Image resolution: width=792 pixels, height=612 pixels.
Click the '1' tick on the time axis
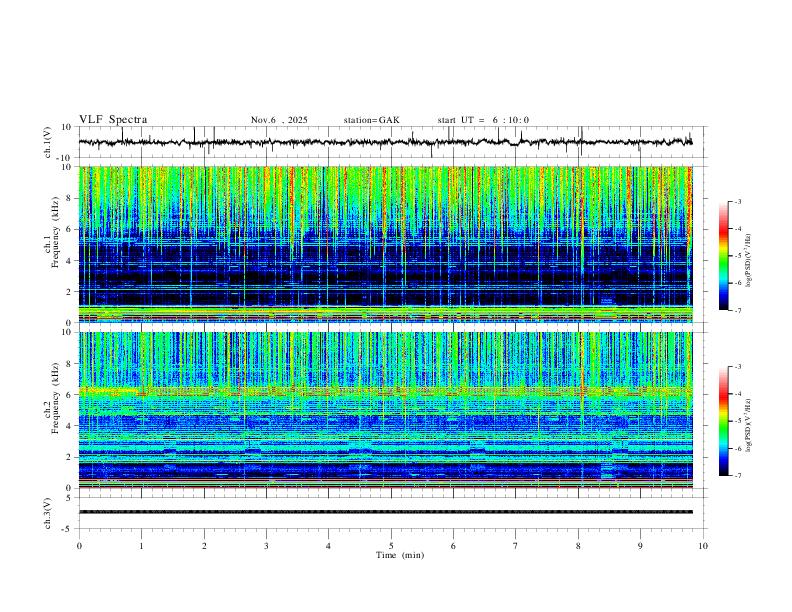pyautogui.click(x=141, y=546)
